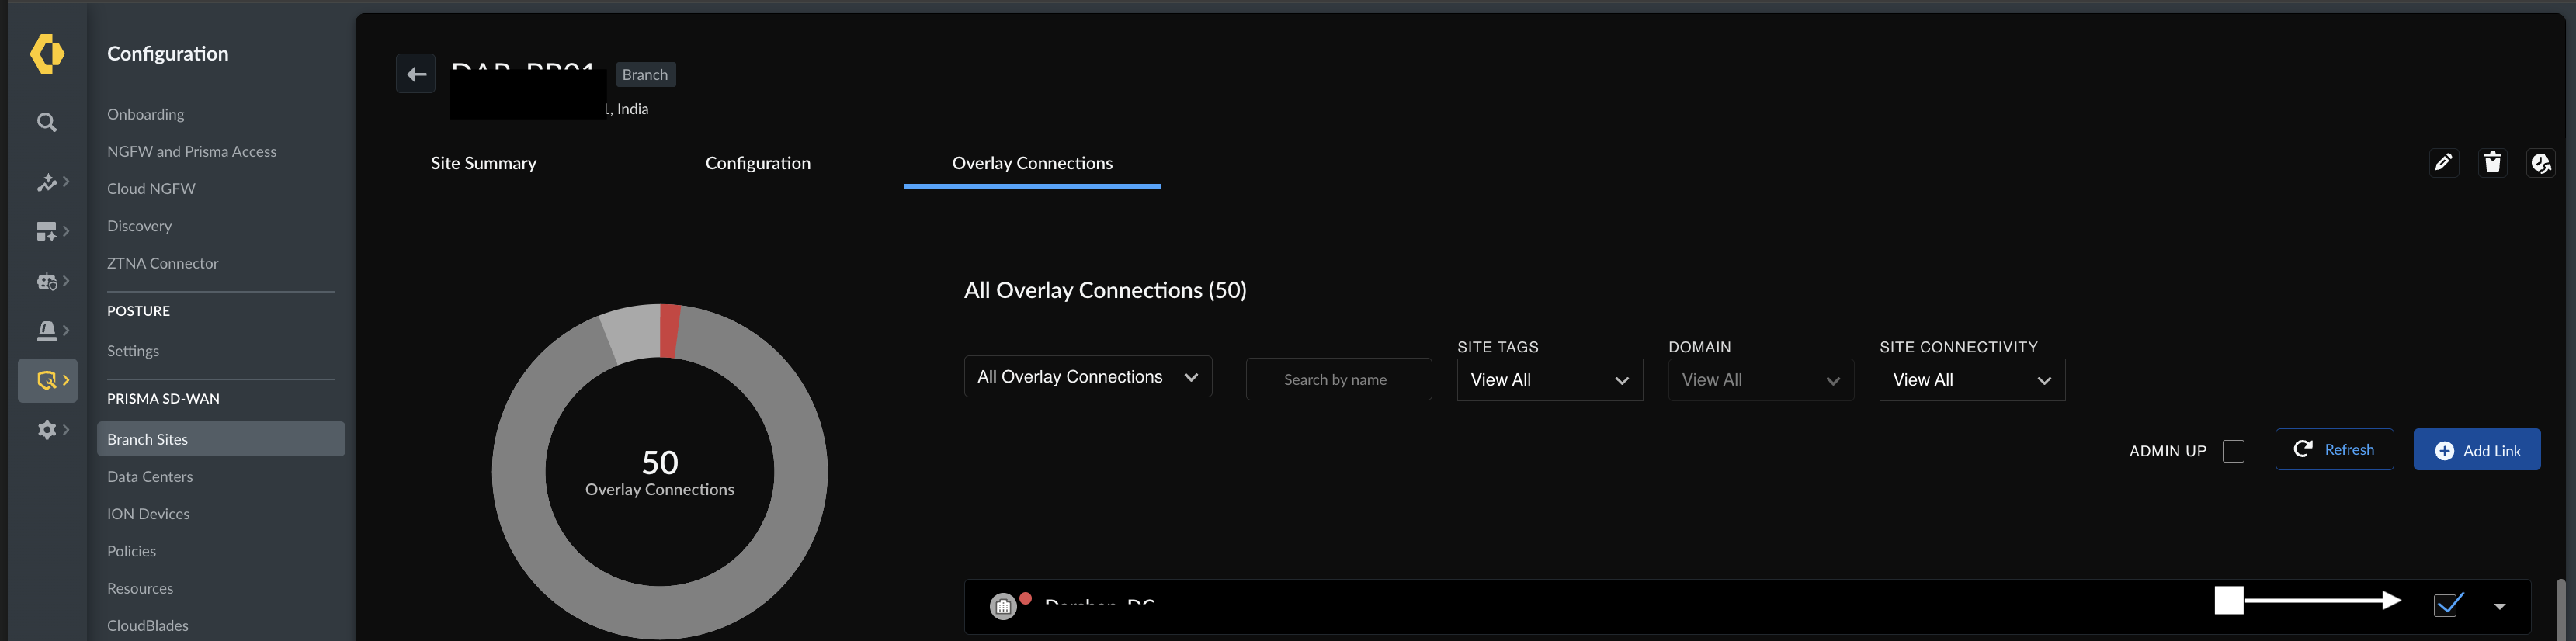Open the insights sparkle-chart sidebar icon

pyautogui.click(x=47, y=182)
